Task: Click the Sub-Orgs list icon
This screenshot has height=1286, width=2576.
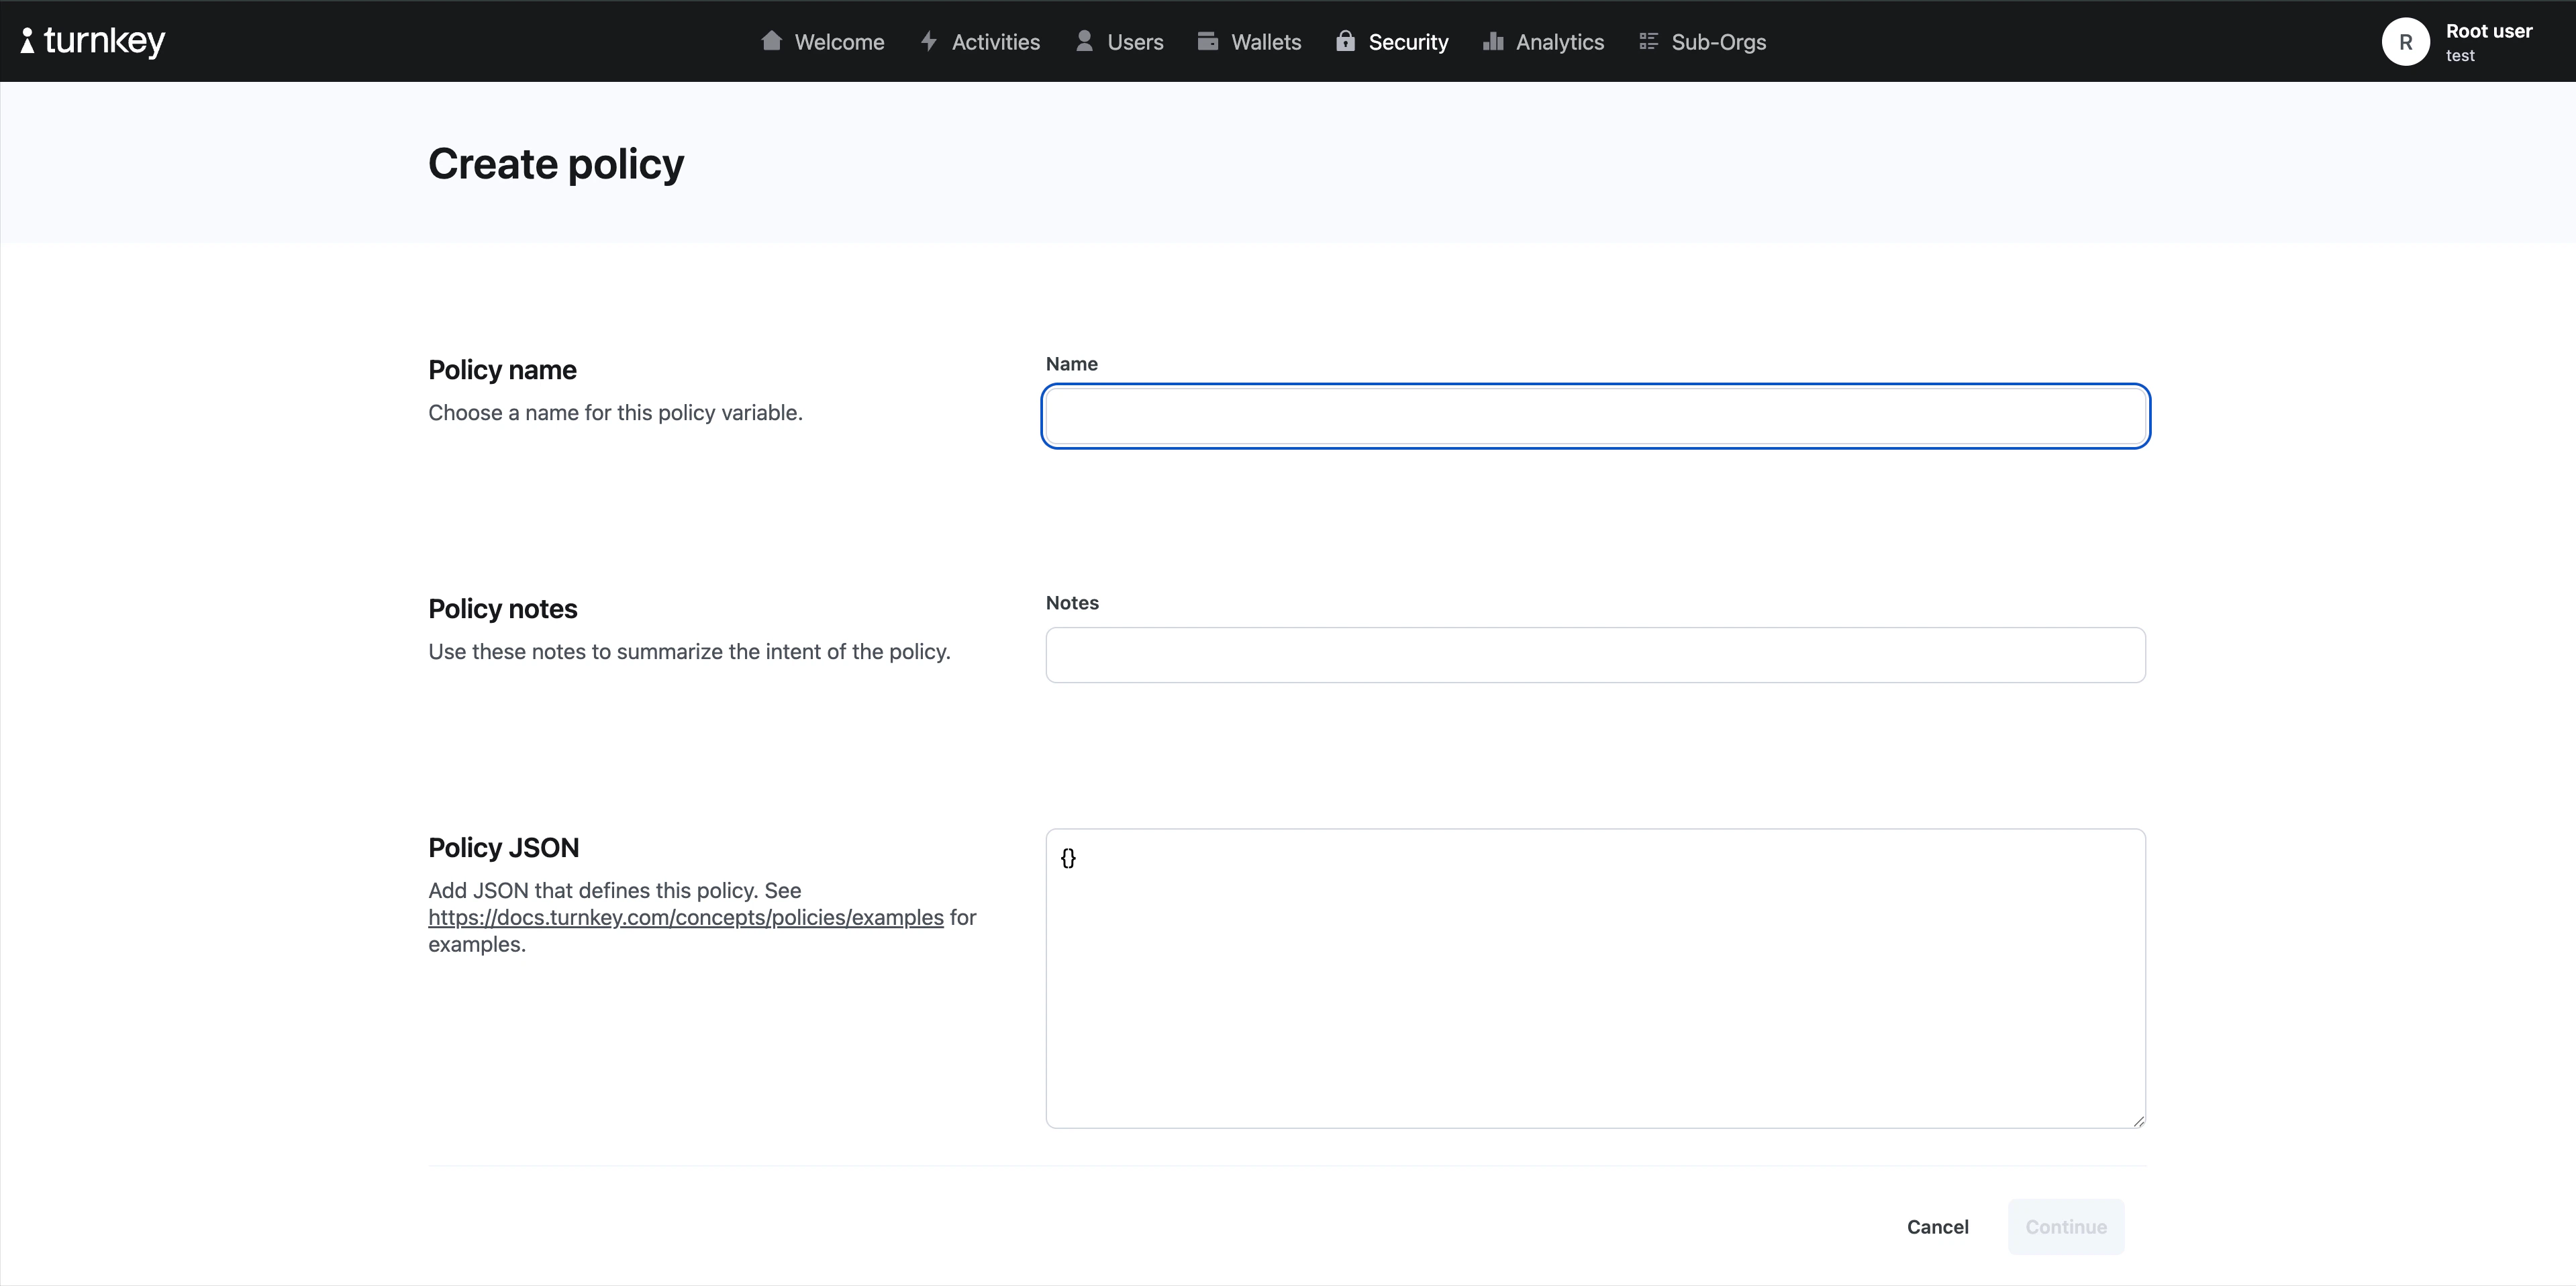Action: click(1648, 41)
